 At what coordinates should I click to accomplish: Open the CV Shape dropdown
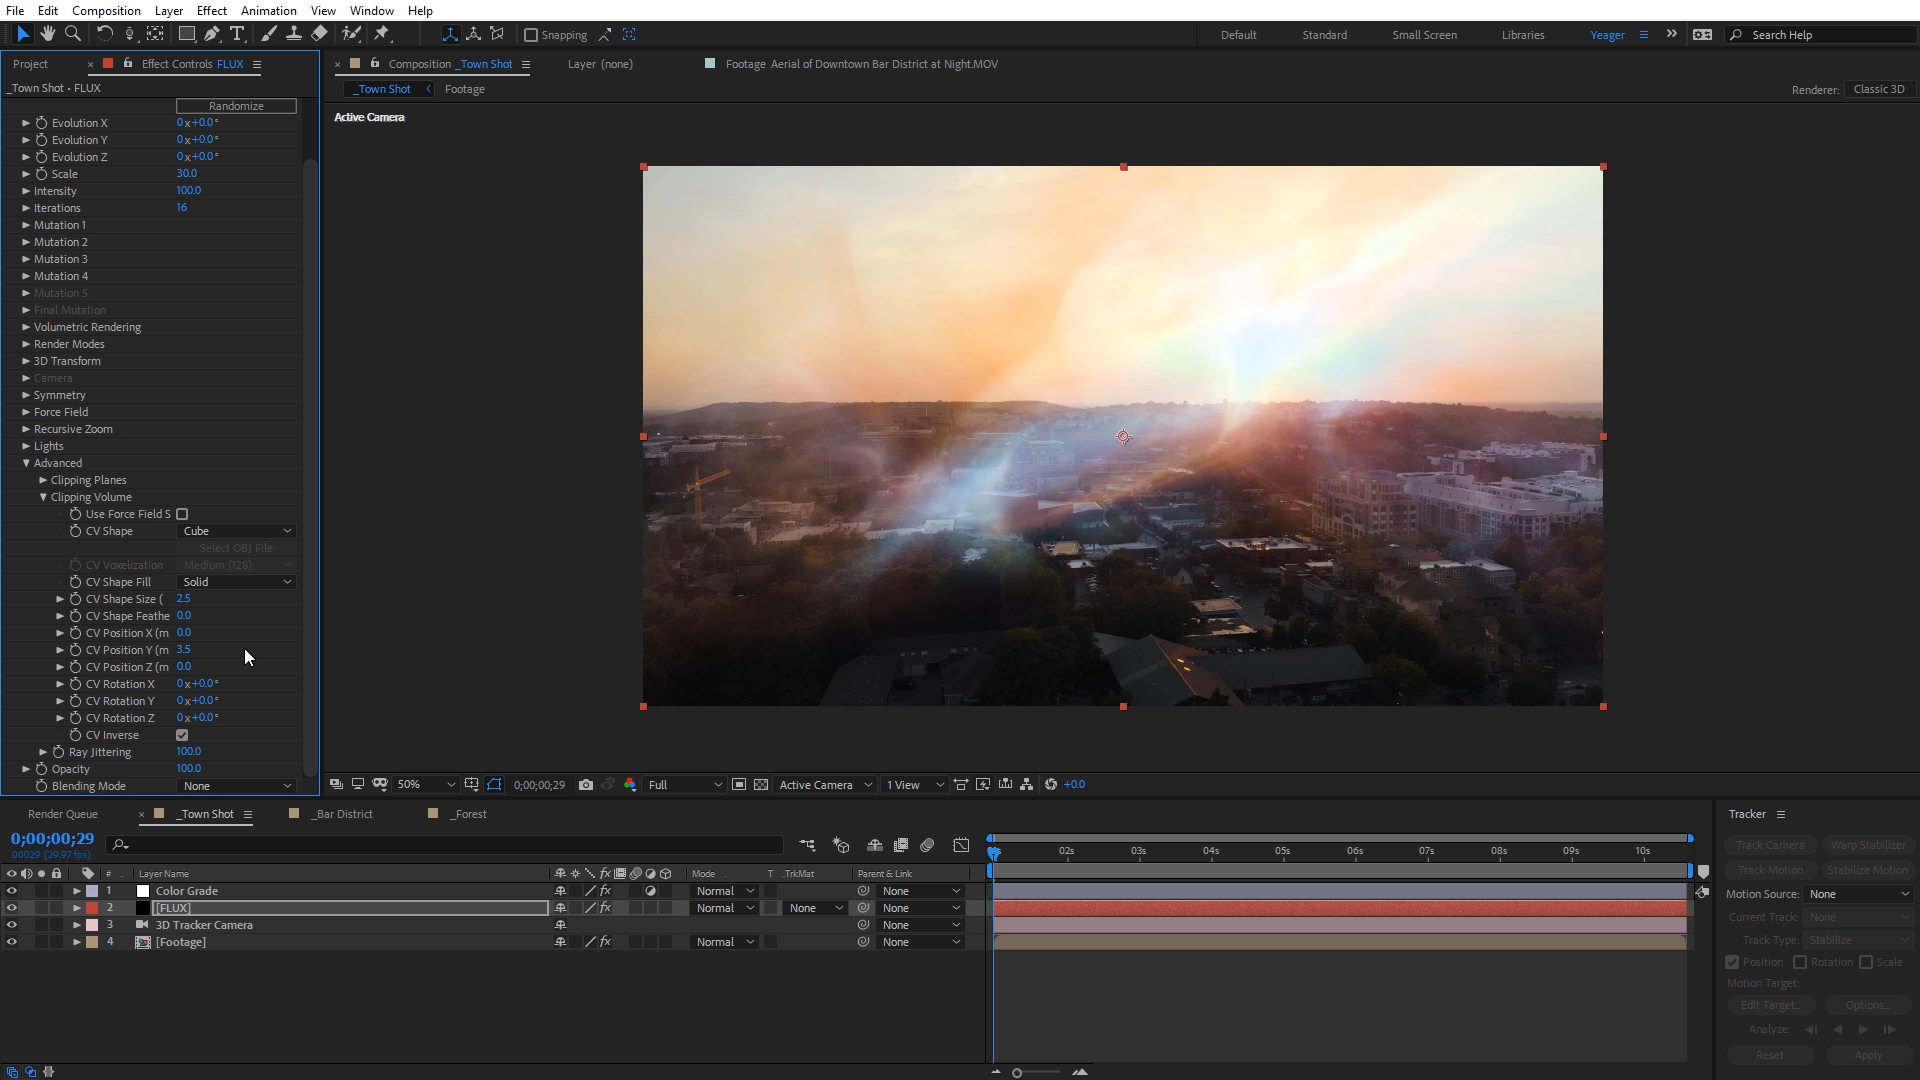click(237, 531)
